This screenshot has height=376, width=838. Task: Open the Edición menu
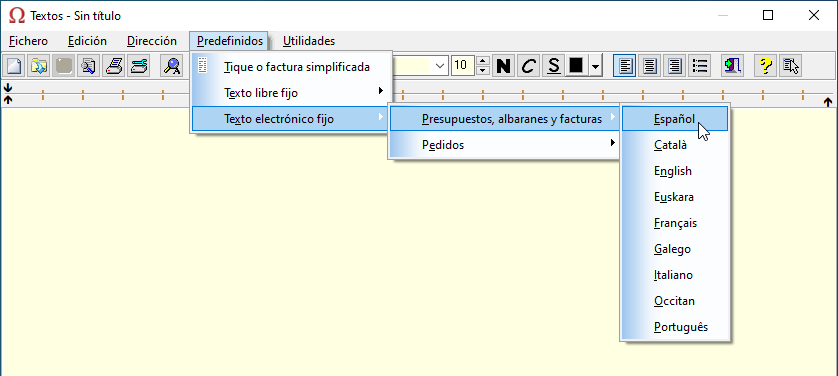(x=87, y=41)
